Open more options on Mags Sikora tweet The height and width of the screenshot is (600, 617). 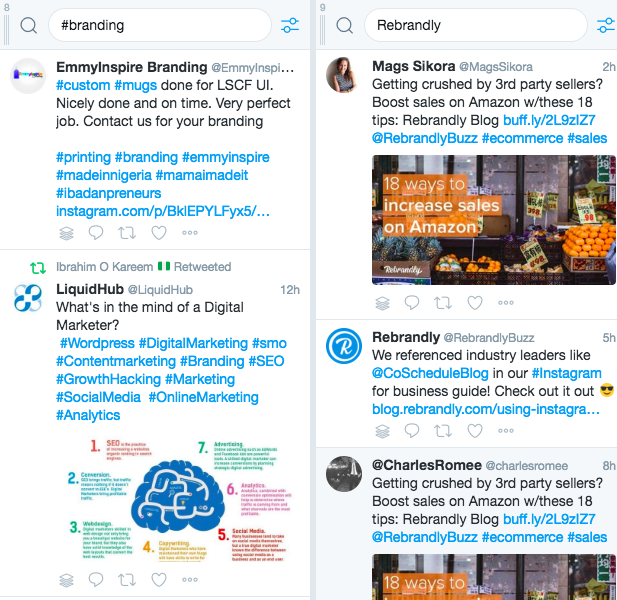[x=506, y=303]
